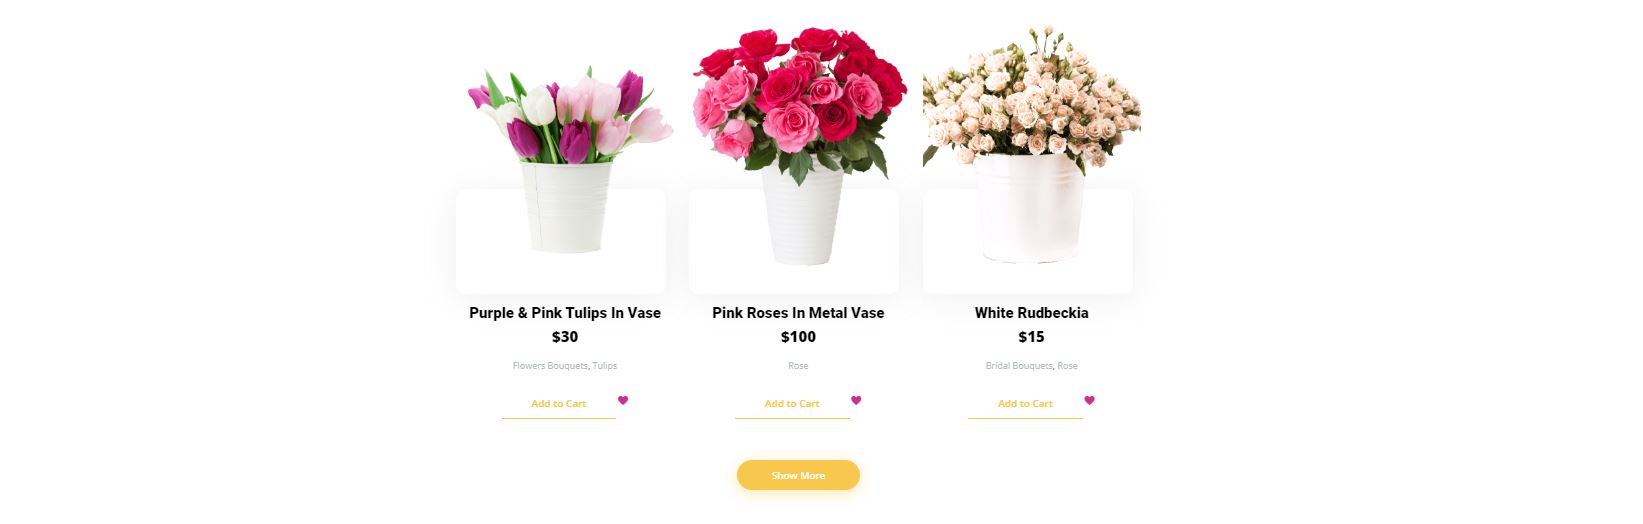Browse the Tulips category link
This screenshot has height=524, width=1643.
605,366
